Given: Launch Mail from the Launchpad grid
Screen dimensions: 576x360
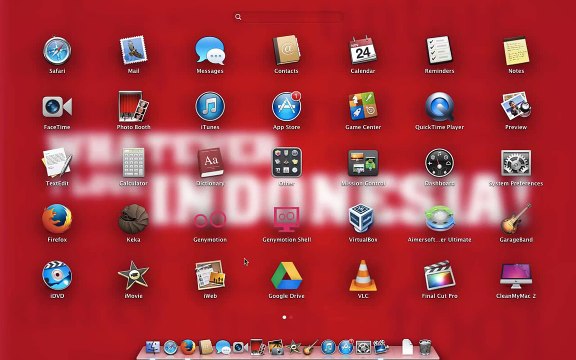Looking at the screenshot, I should (133, 50).
